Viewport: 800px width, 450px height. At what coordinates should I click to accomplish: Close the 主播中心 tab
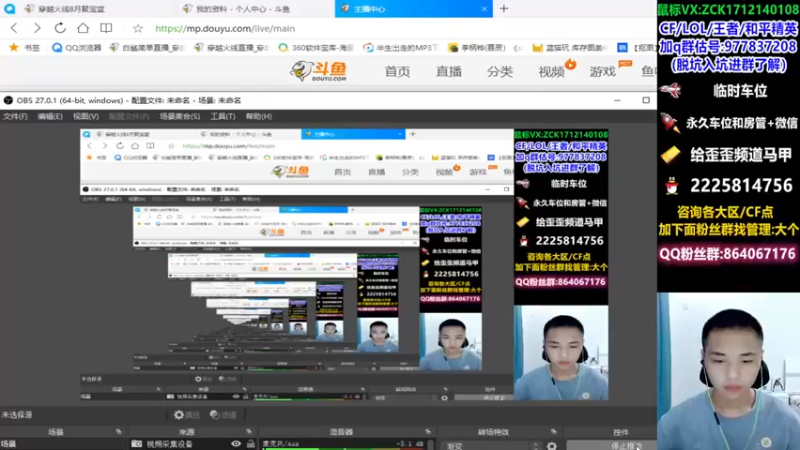click(484, 9)
